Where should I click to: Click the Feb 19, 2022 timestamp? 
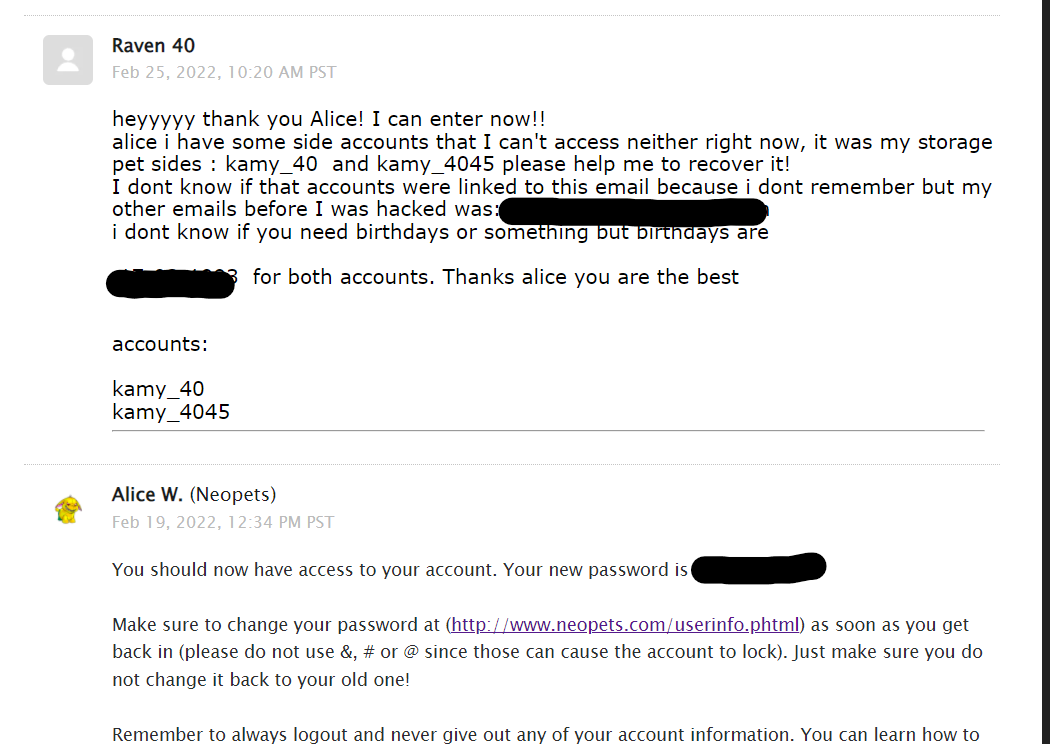point(222,522)
